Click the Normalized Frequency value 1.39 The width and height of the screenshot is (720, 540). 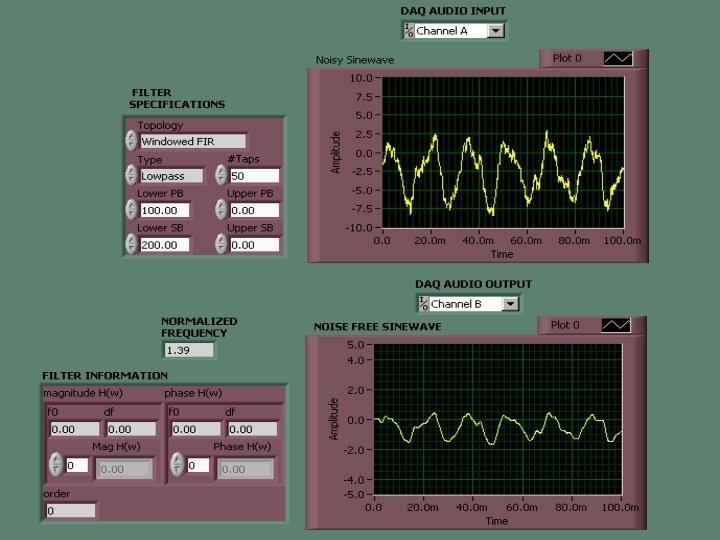click(x=189, y=350)
